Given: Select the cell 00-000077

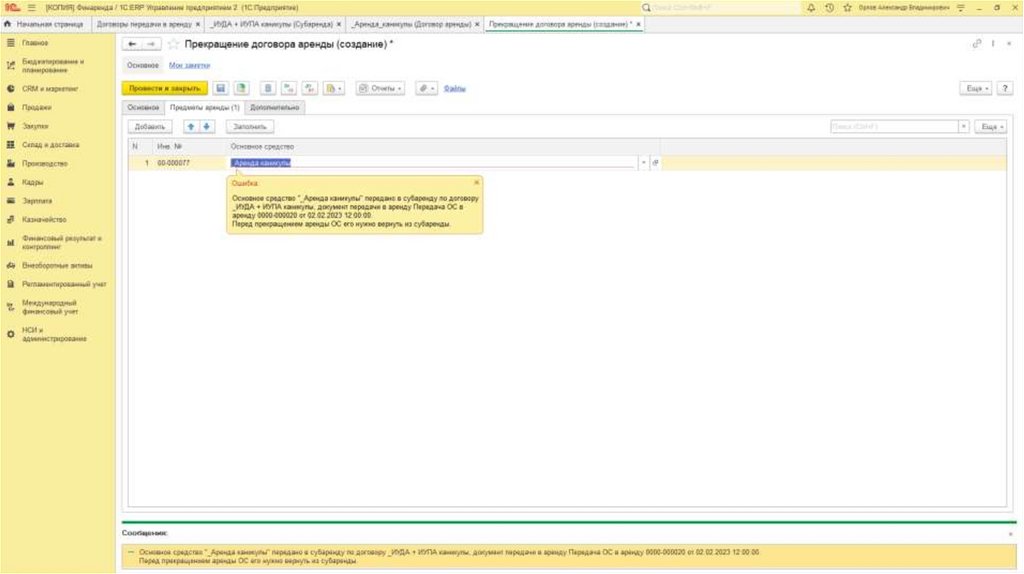Looking at the screenshot, I should click(189, 163).
